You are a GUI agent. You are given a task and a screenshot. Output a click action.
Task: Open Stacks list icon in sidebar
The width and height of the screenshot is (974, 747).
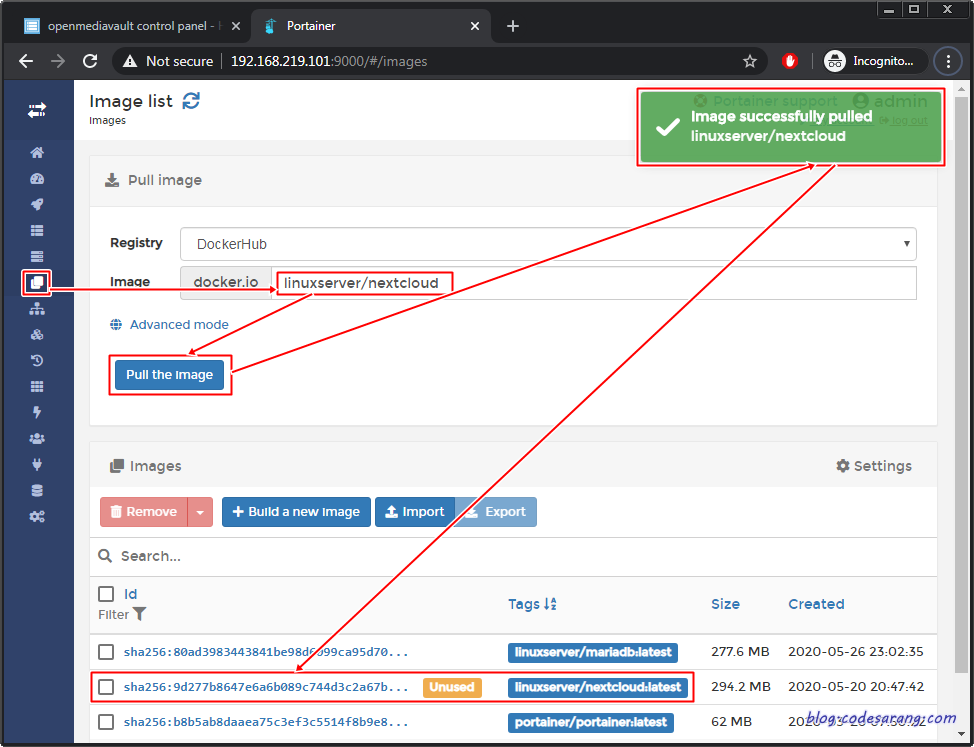tap(37, 230)
